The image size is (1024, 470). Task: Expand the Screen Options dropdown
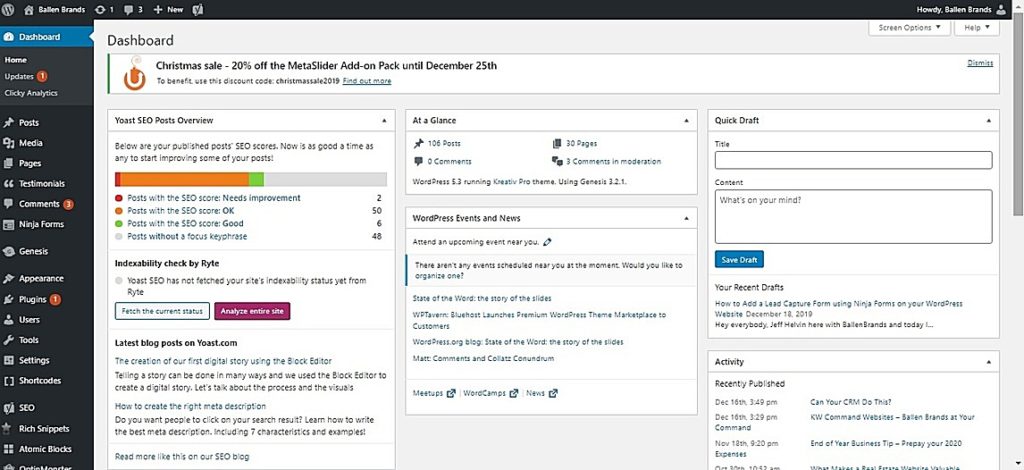click(909, 27)
